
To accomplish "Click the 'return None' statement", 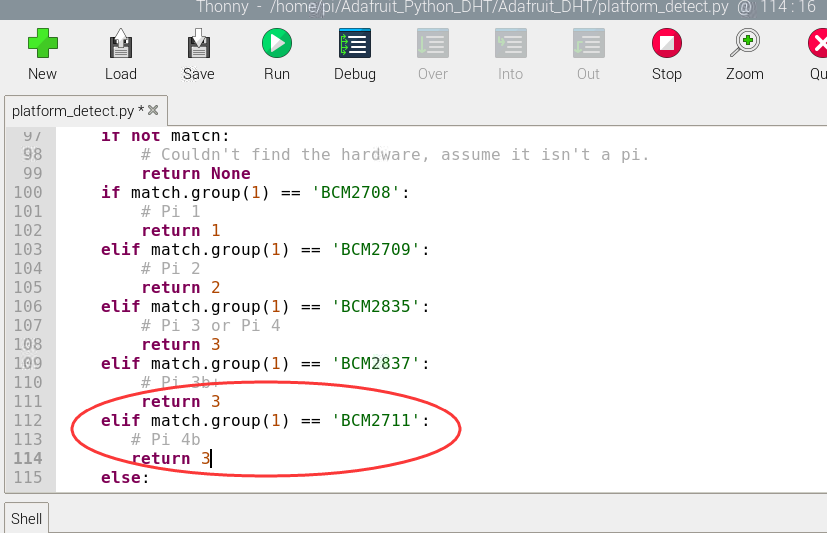I will click(196, 173).
